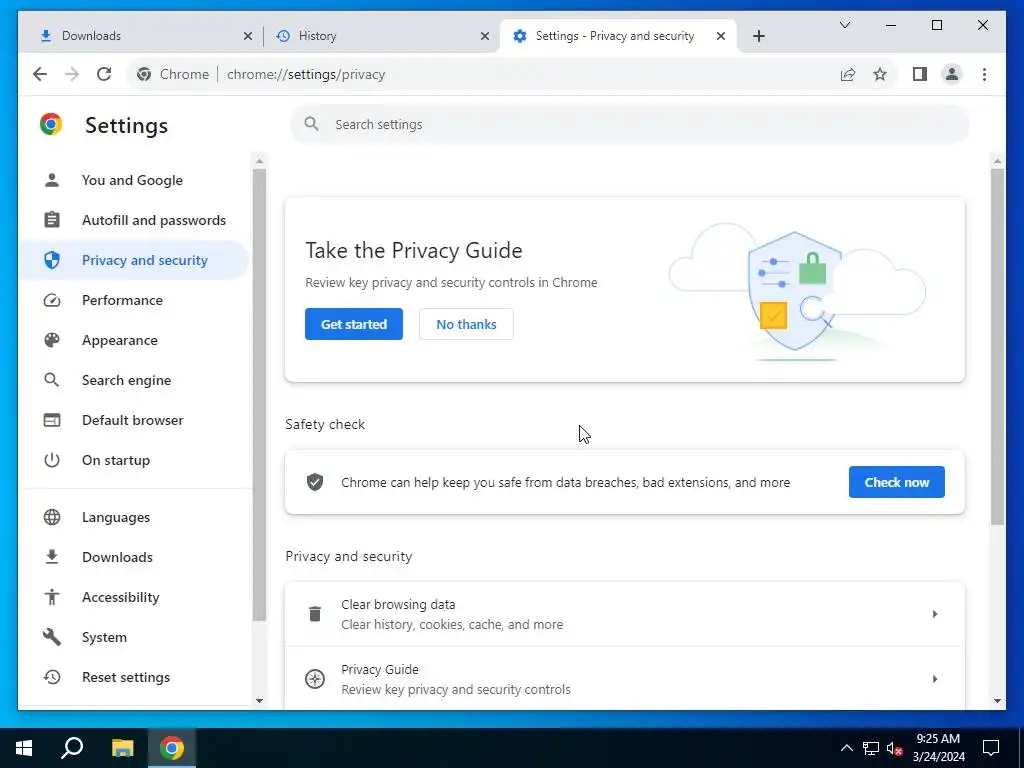The height and width of the screenshot is (768, 1024).
Task: Show hidden system tray icons
Action: point(846,748)
